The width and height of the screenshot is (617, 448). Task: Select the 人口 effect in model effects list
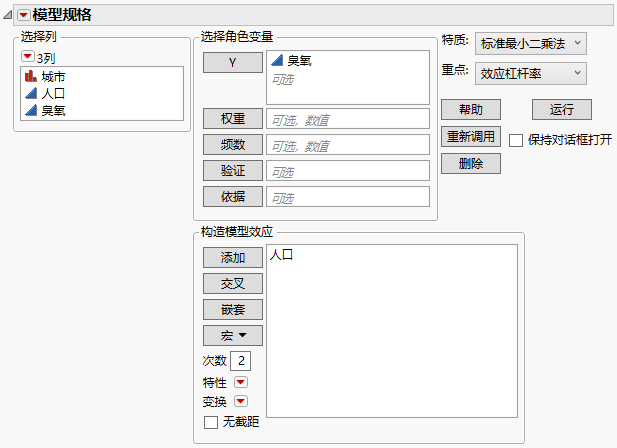tap(281, 254)
